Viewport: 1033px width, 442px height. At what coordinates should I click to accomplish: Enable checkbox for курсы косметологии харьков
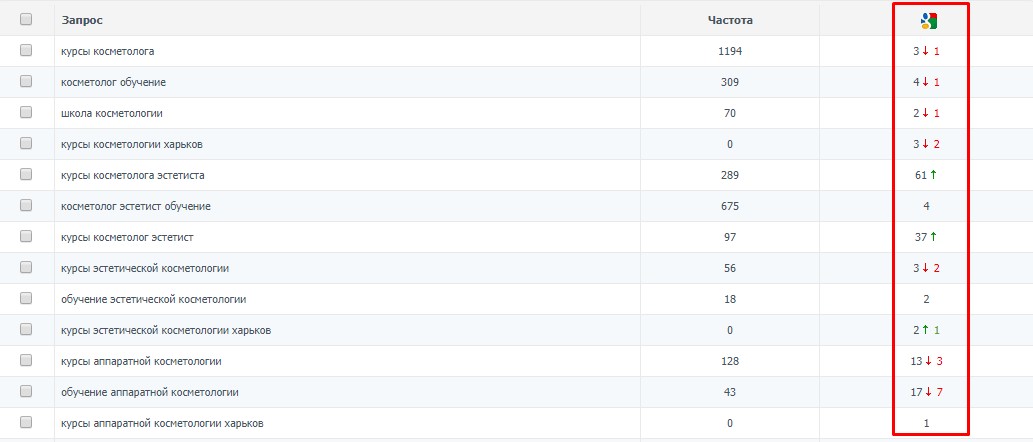coord(26,143)
